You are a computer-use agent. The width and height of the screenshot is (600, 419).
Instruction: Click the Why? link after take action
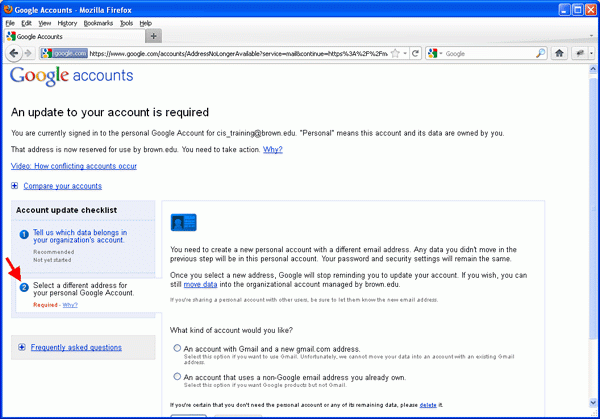point(272,149)
